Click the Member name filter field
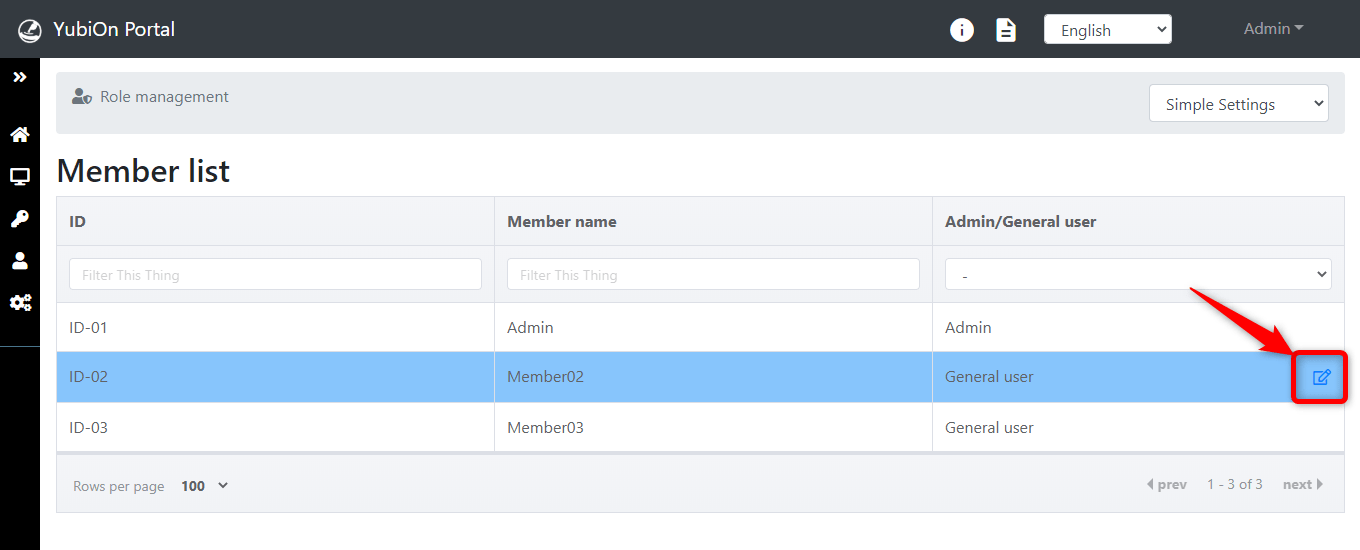The width and height of the screenshot is (1360, 550). click(x=713, y=274)
